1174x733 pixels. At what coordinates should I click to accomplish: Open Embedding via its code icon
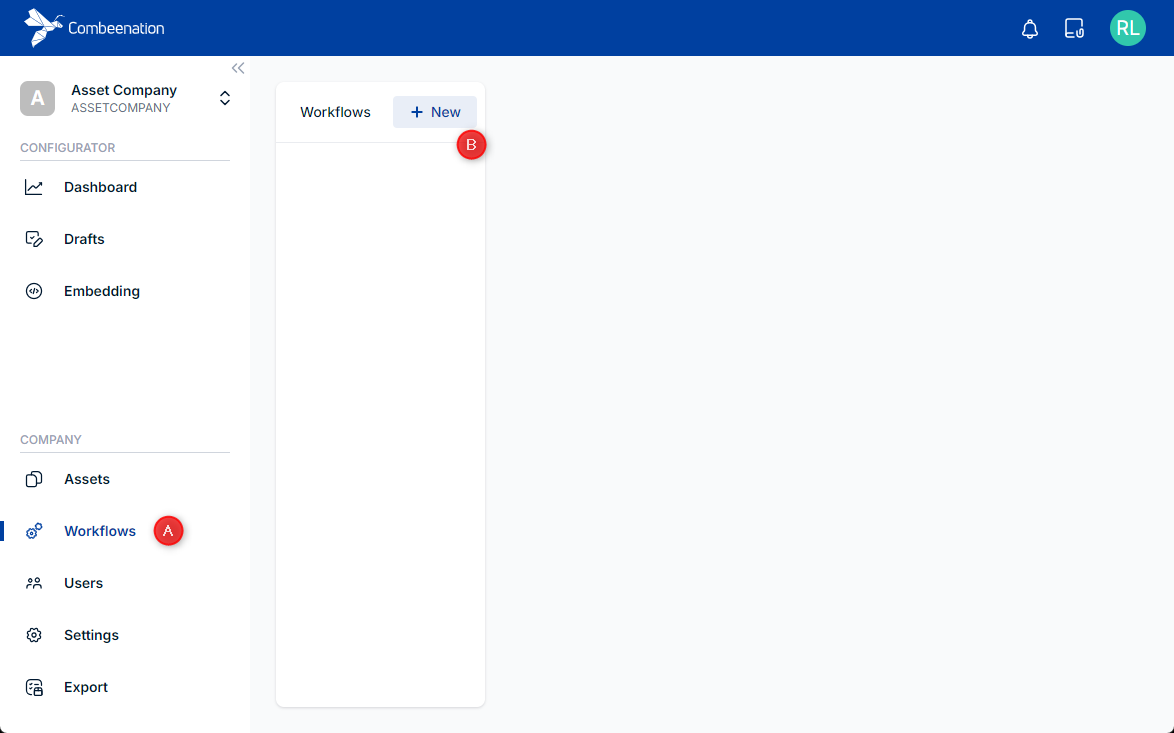33,291
